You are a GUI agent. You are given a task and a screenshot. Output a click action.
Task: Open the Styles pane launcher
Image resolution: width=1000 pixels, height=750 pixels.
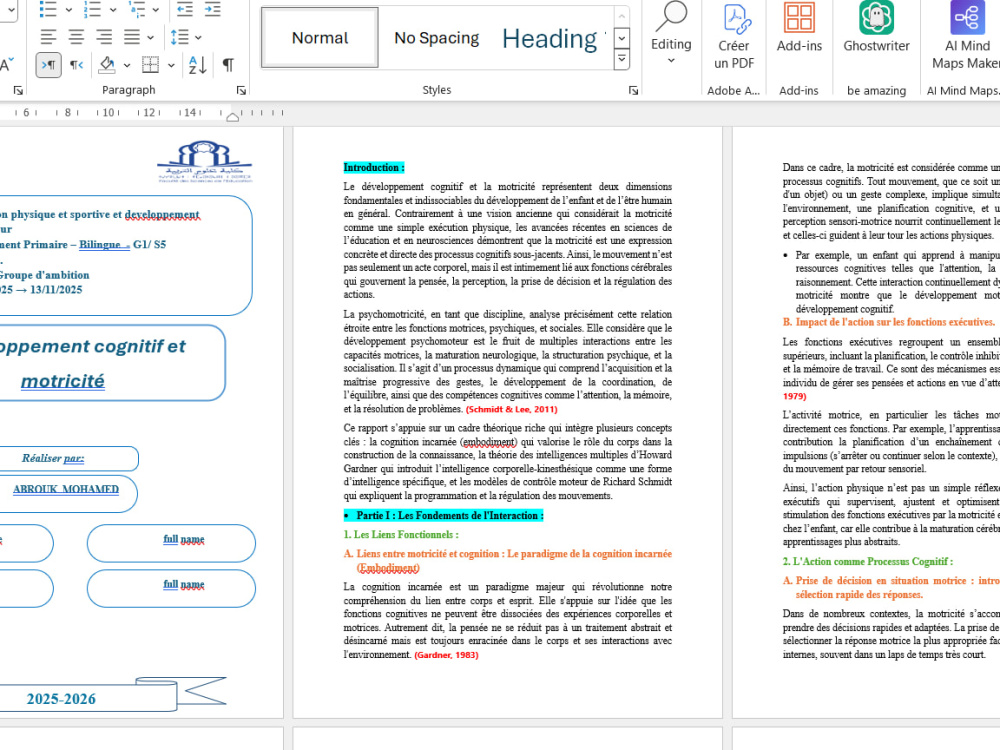tap(633, 91)
